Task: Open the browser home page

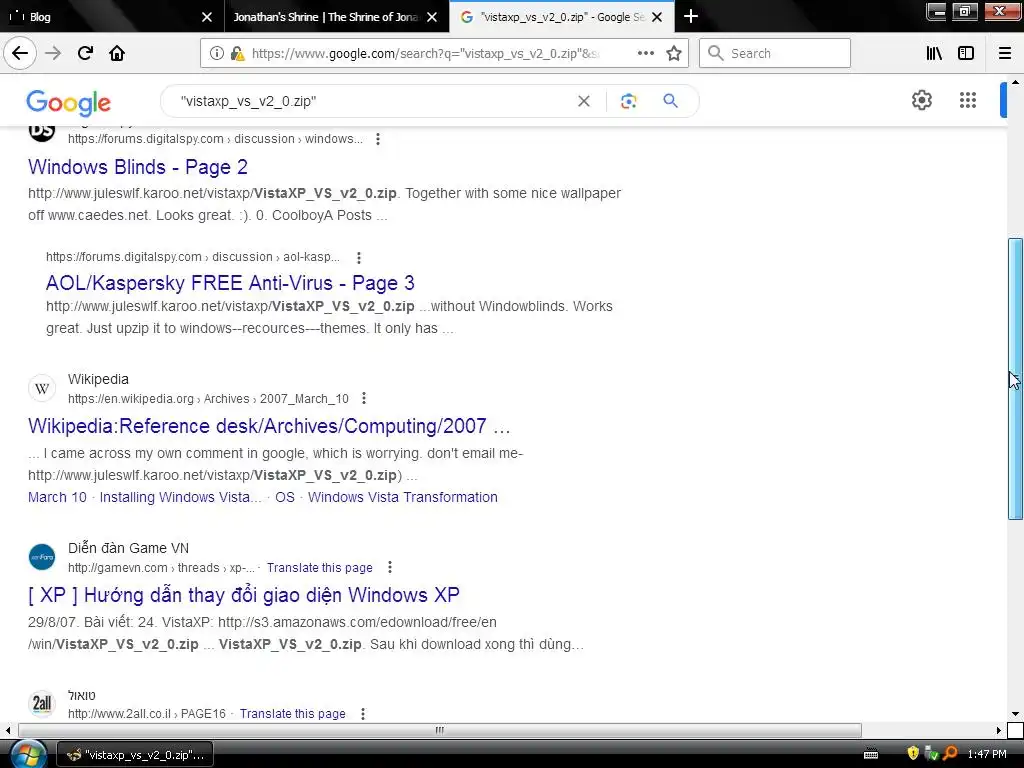Action: tap(117, 53)
